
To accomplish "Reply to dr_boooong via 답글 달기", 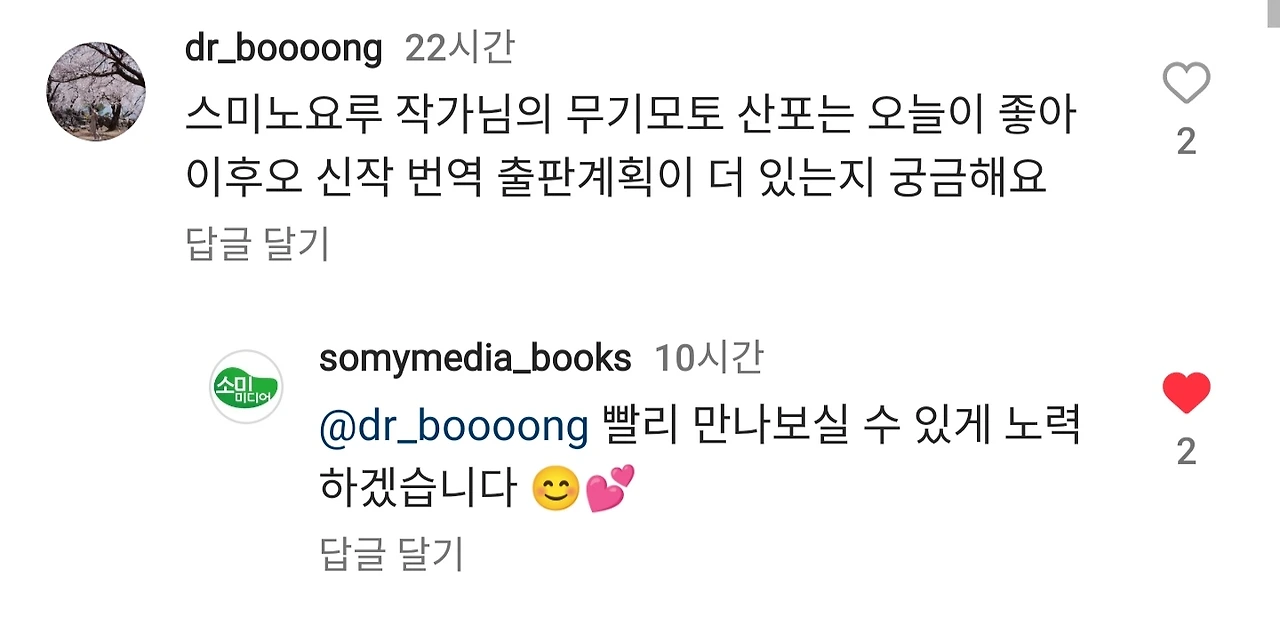I will (x=258, y=243).
